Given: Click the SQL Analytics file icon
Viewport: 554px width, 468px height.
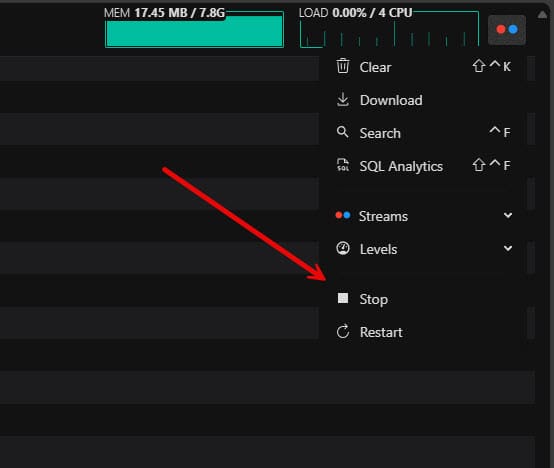Looking at the screenshot, I should click(x=343, y=165).
